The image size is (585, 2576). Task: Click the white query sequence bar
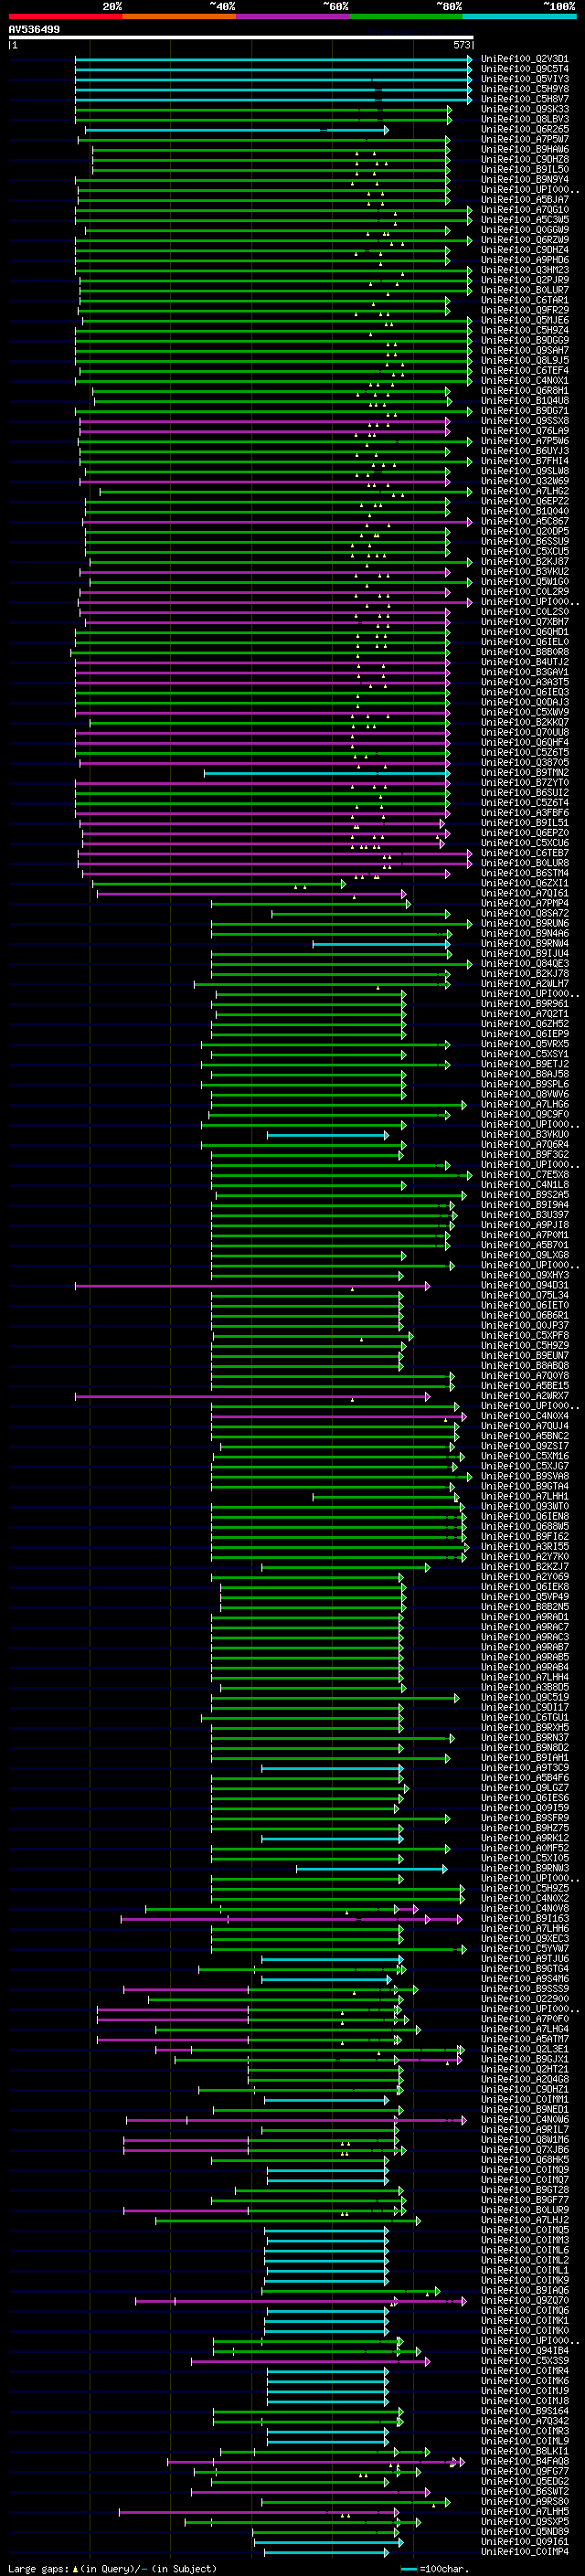(x=241, y=38)
